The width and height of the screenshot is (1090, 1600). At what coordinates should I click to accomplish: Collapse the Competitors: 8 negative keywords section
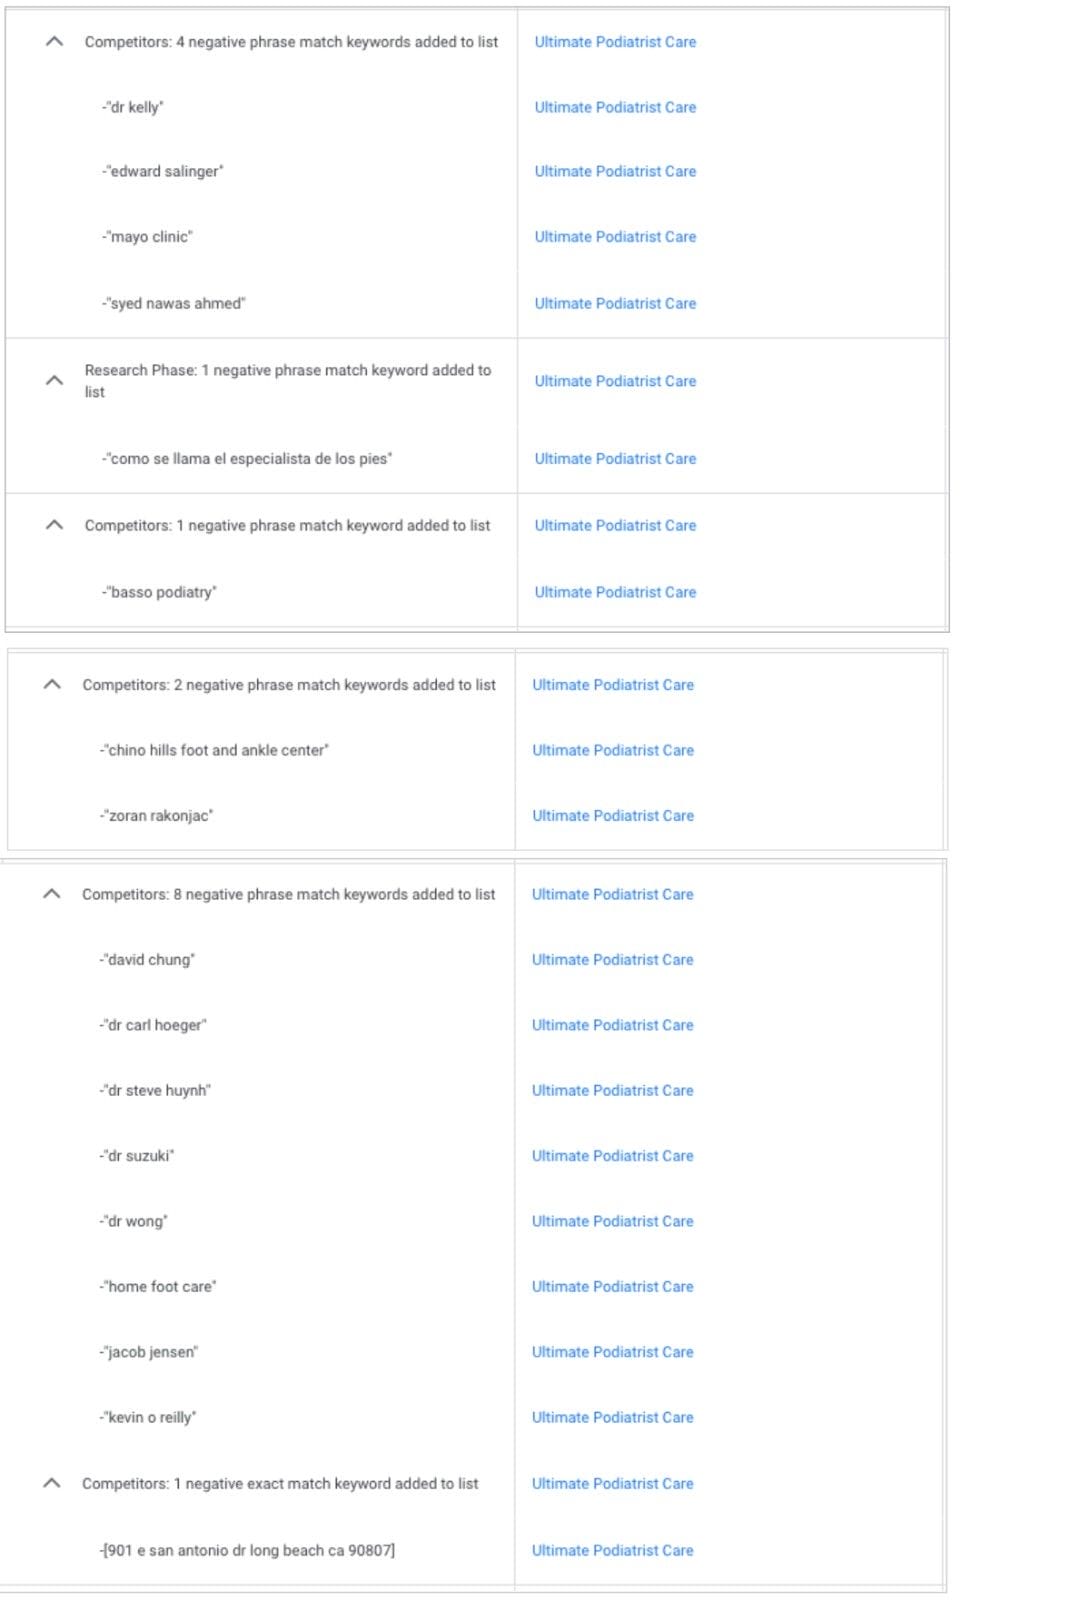[x=54, y=894]
